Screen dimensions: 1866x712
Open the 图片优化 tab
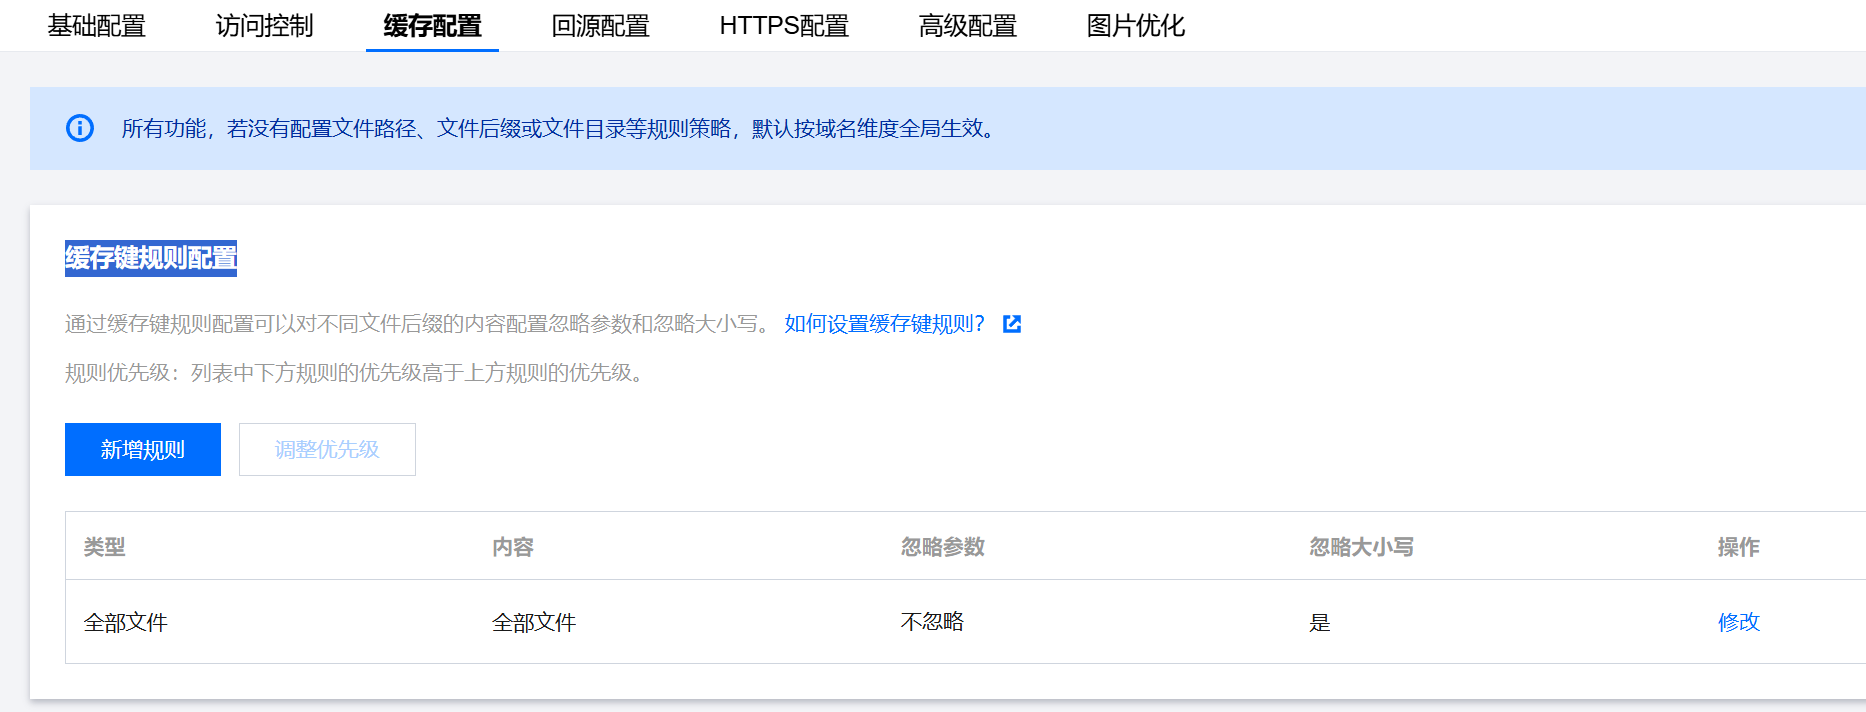pos(1136,26)
